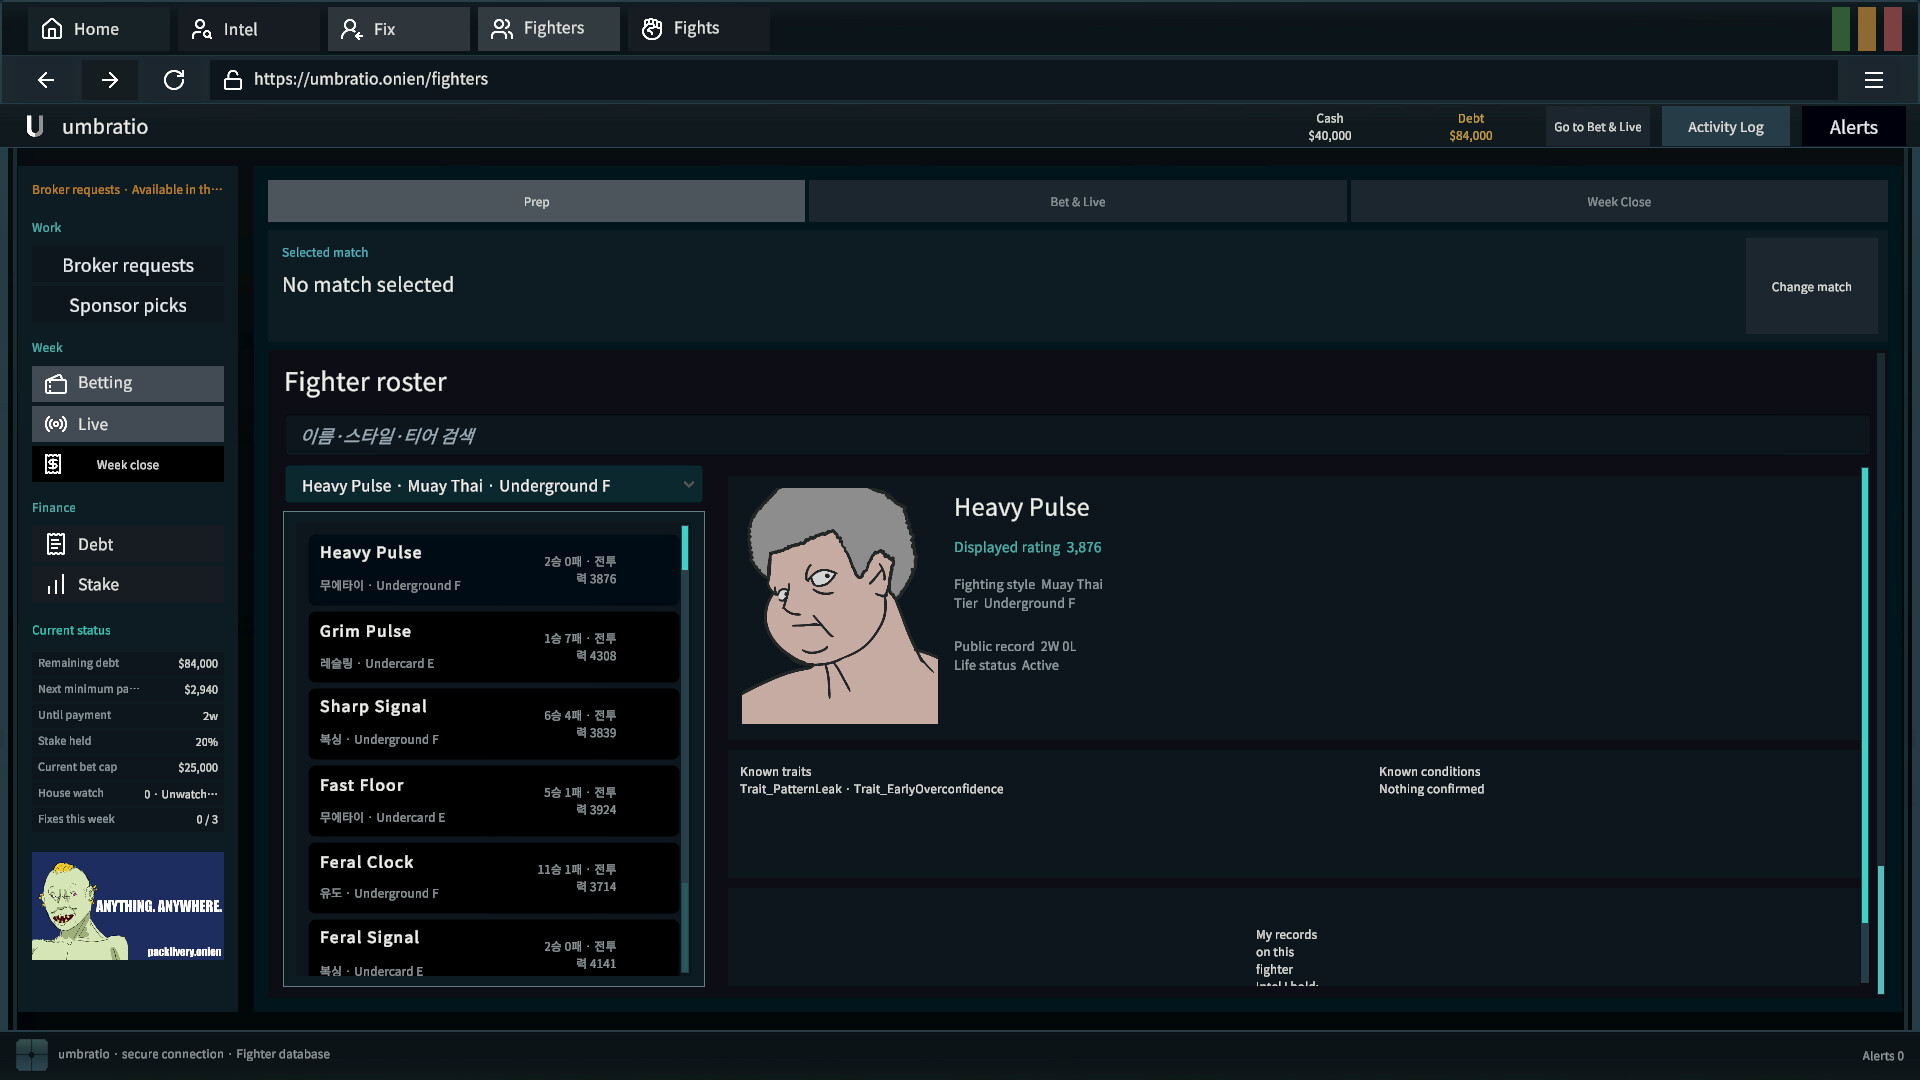Select Grim Pulse in the roster list
This screenshot has height=1080, width=1920.
point(494,646)
